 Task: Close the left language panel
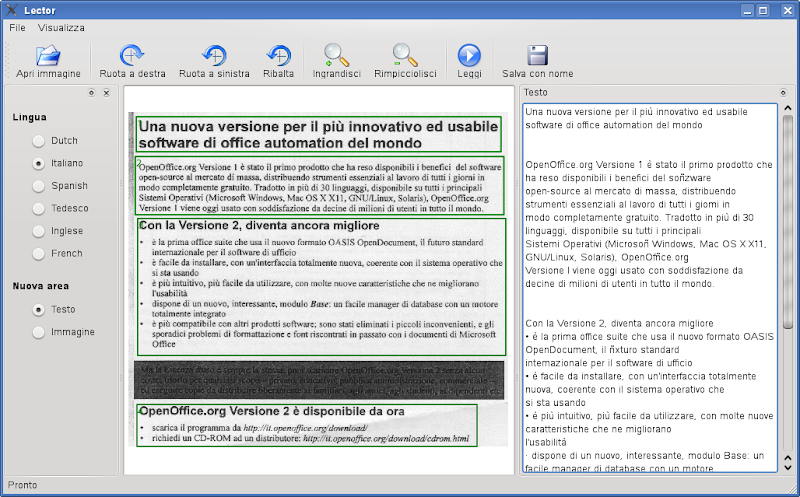coord(106,93)
